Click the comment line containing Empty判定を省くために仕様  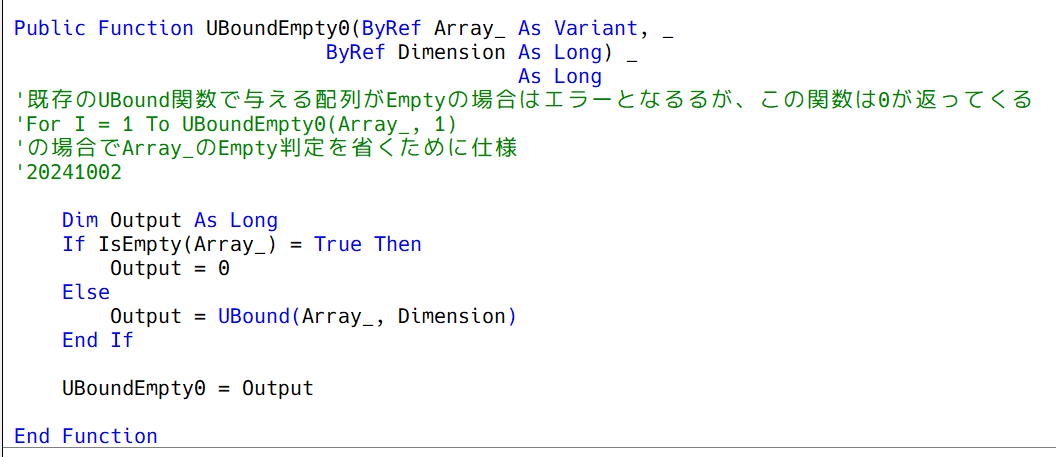[265, 149]
